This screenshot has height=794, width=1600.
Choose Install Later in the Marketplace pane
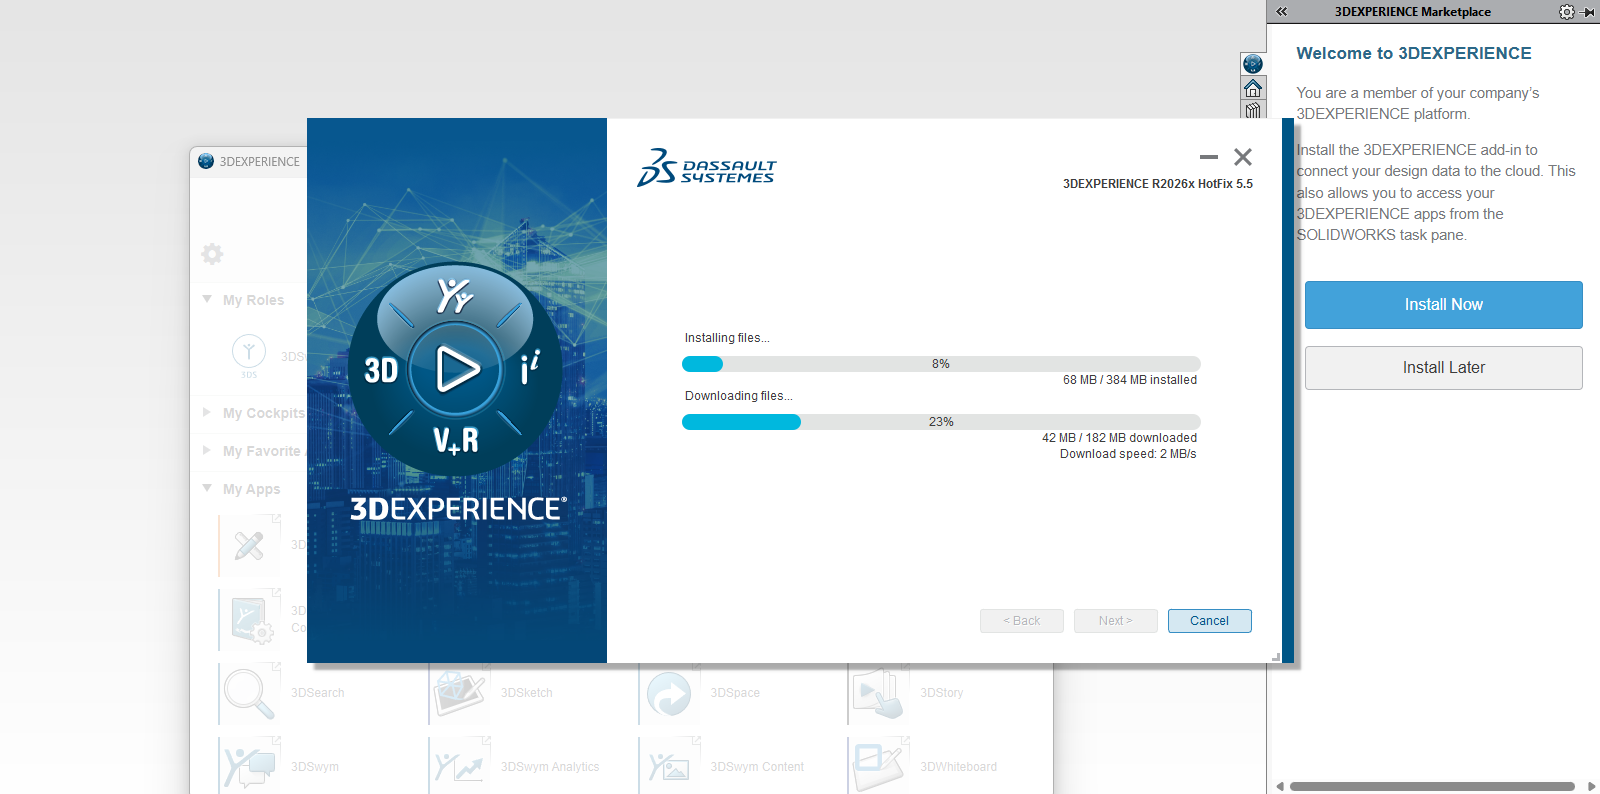(x=1443, y=368)
